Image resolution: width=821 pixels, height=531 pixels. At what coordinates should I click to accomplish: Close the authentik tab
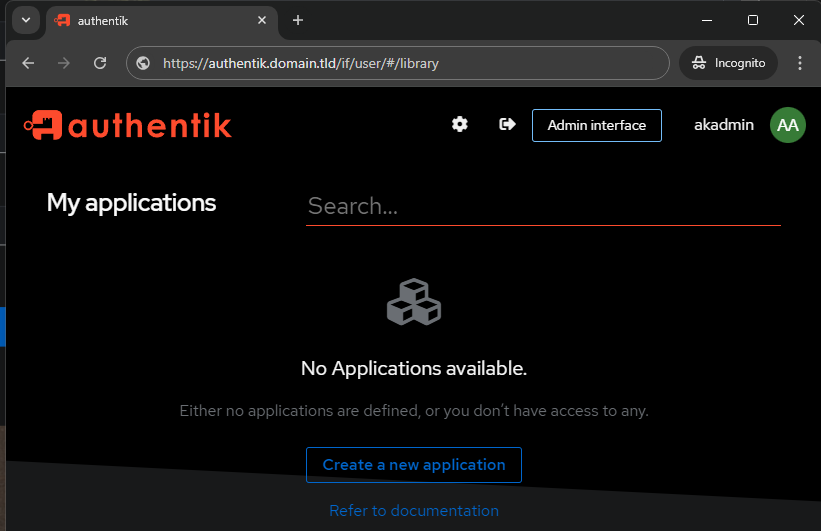[x=262, y=20]
